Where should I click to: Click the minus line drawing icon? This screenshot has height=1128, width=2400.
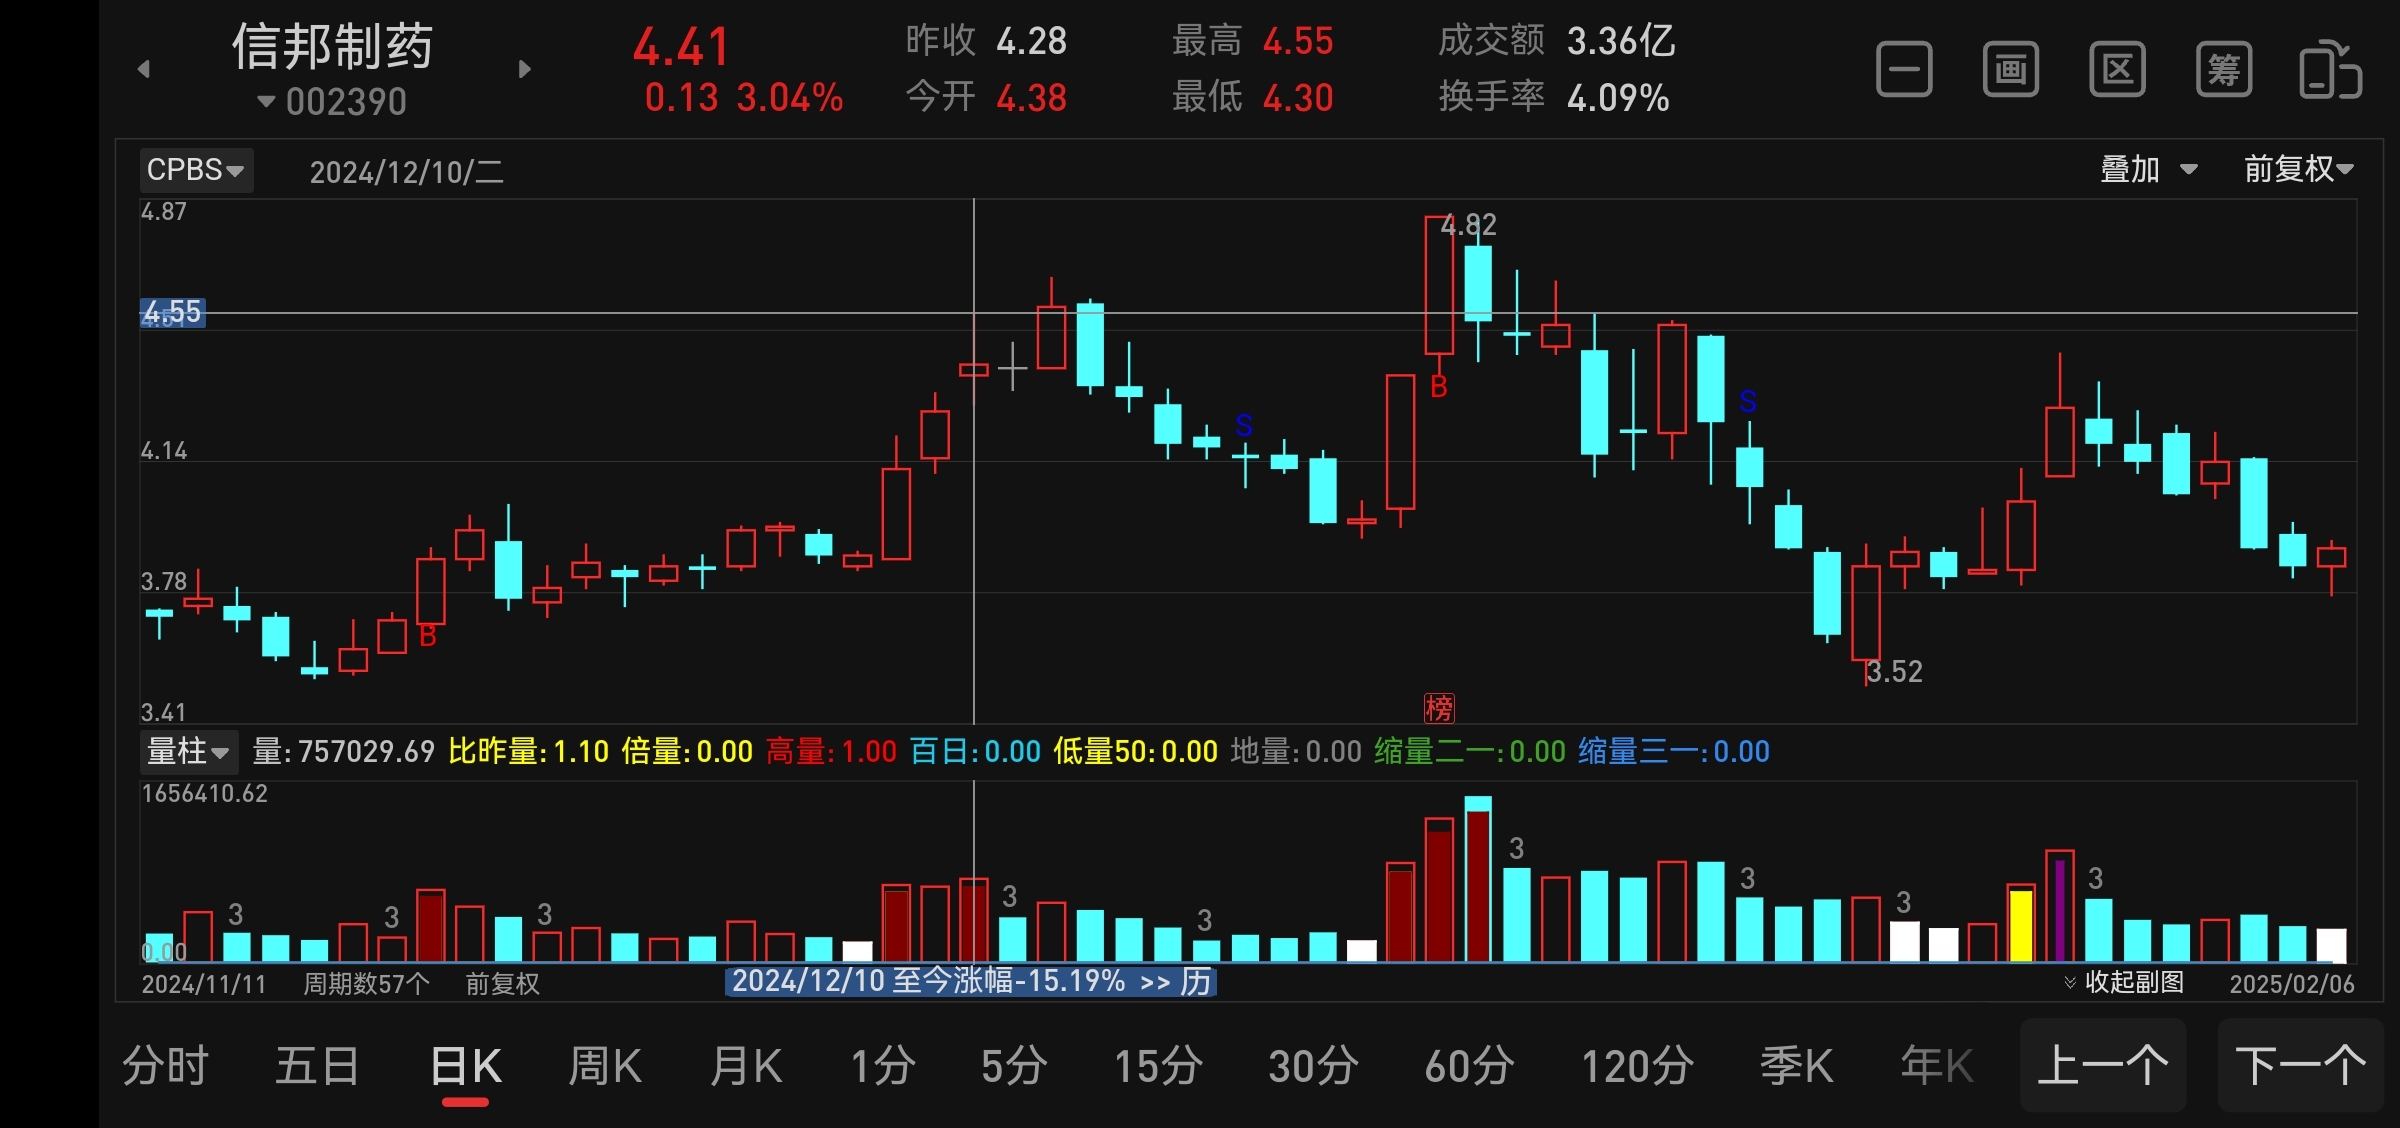click(1904, 70)
